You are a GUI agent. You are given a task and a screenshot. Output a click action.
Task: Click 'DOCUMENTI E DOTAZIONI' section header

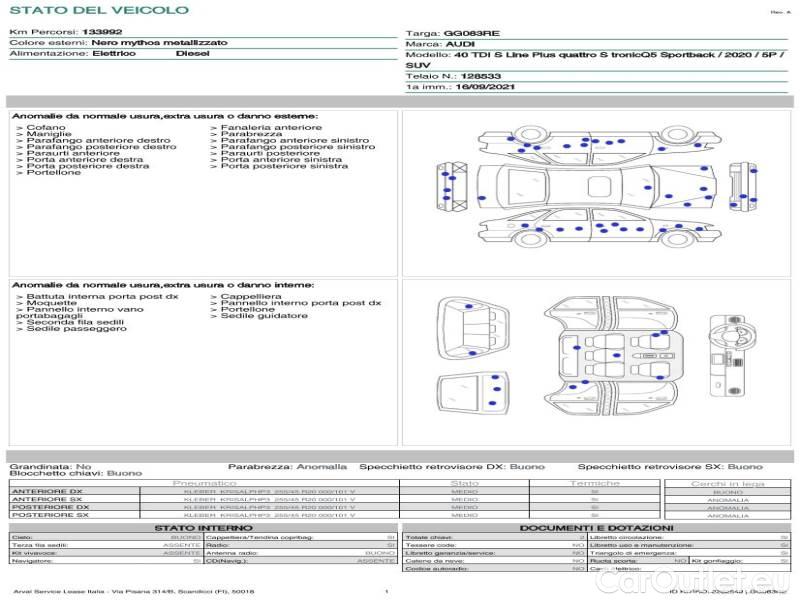(596, 528)
